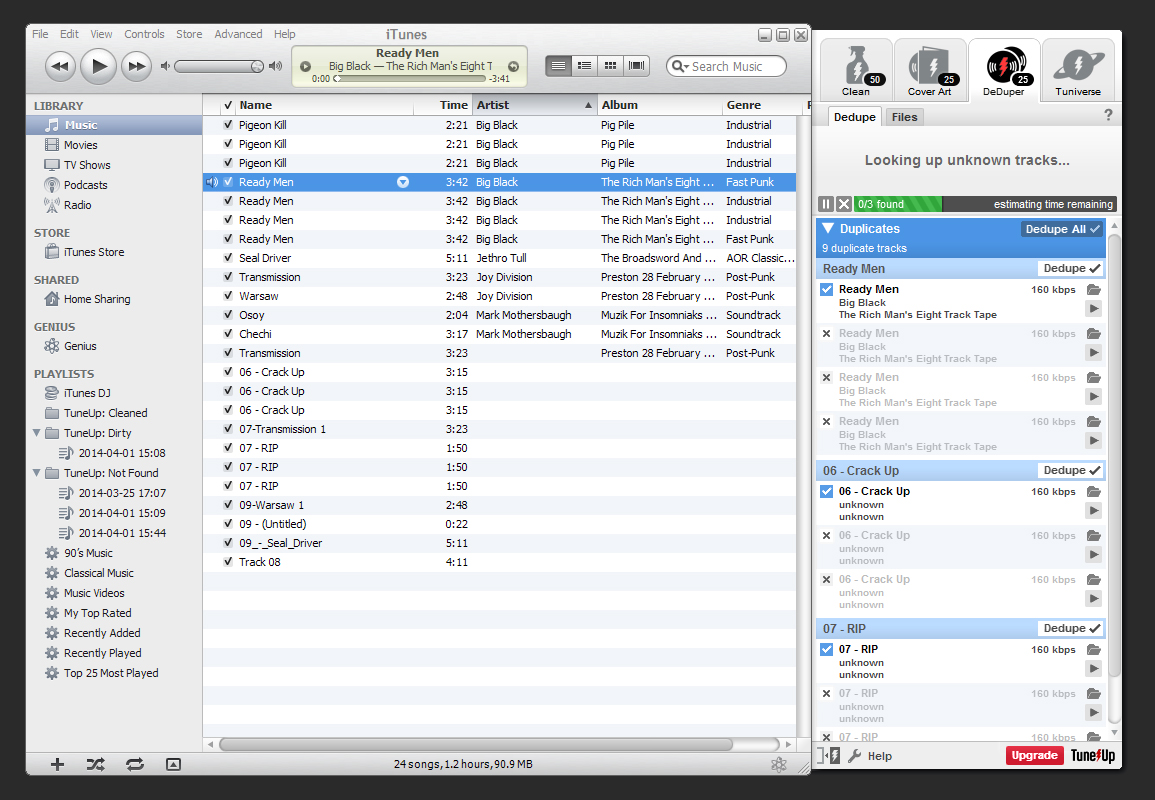Collapse the TuneUp: Dirty playlist folder
The image size is (1155, 800).
(37, 433)
